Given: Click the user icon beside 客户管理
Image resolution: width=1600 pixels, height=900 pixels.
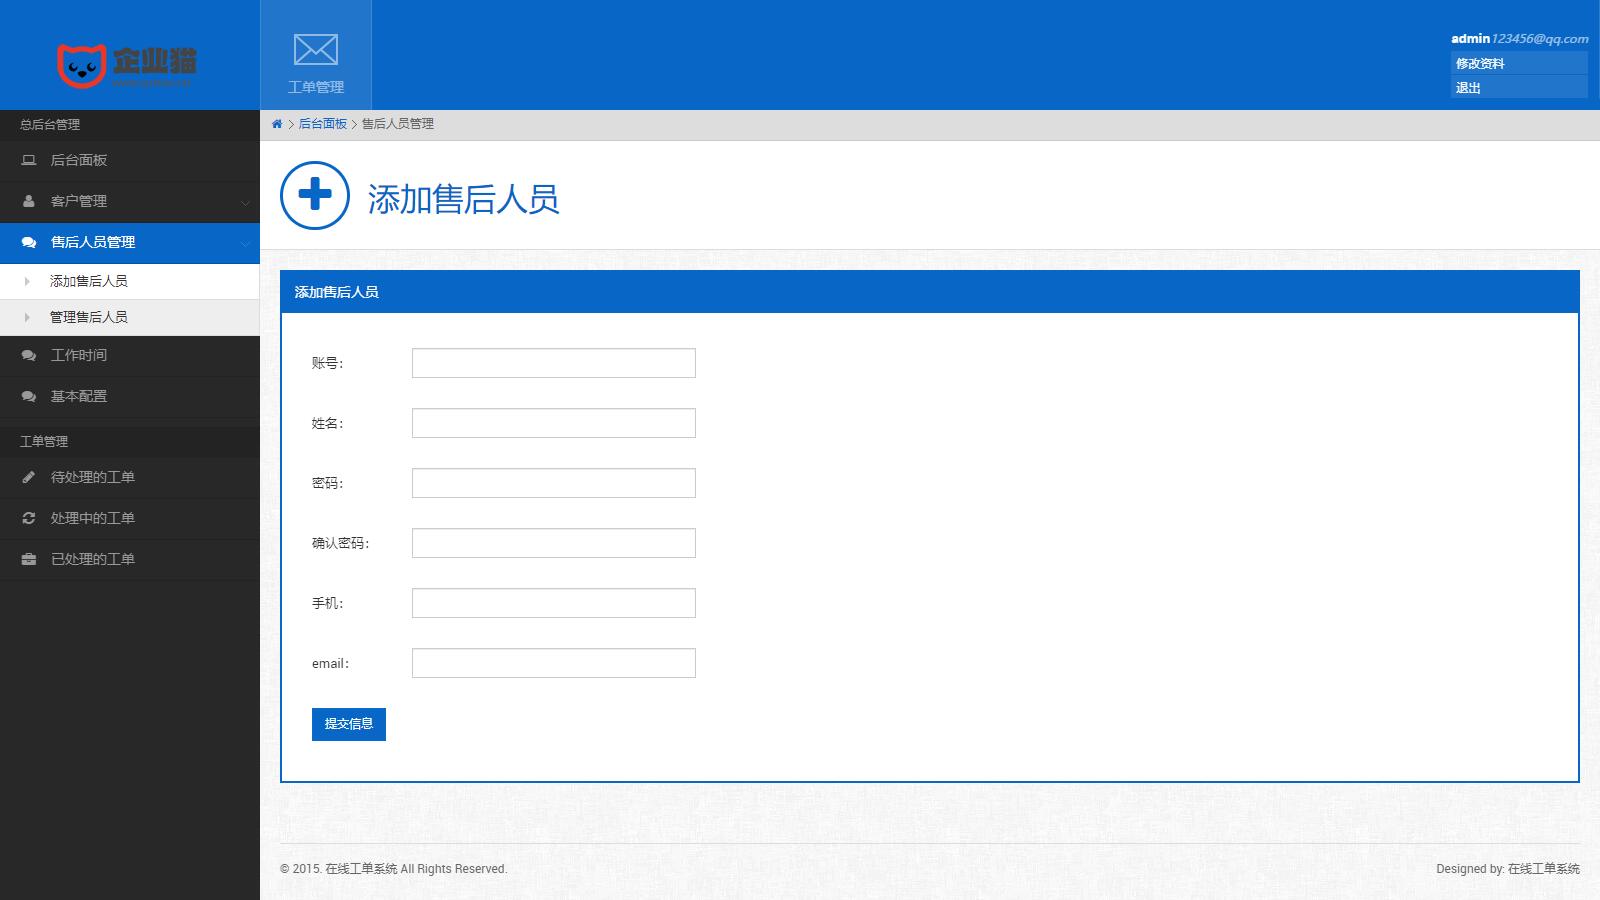Looking at the screenshot, I should 29,201.
